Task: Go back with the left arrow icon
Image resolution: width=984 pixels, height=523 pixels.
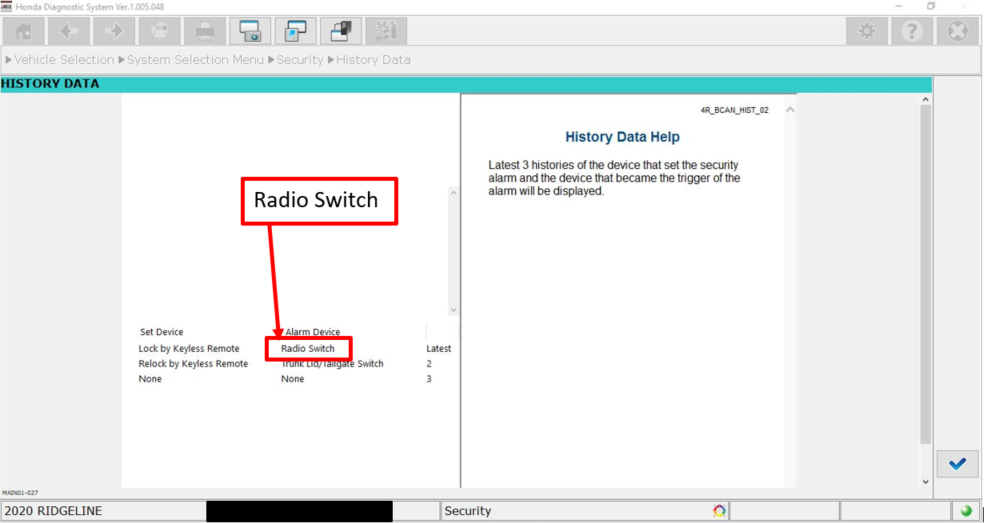Action: pos(69,31)
